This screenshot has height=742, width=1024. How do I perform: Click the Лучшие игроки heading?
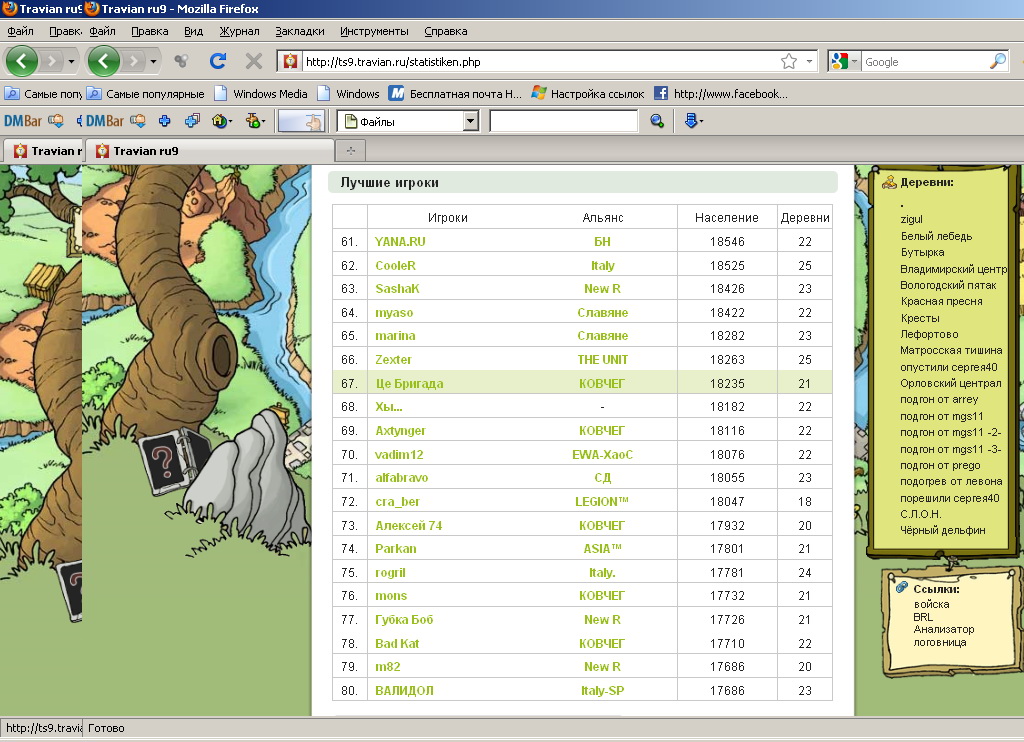[389, 183]
